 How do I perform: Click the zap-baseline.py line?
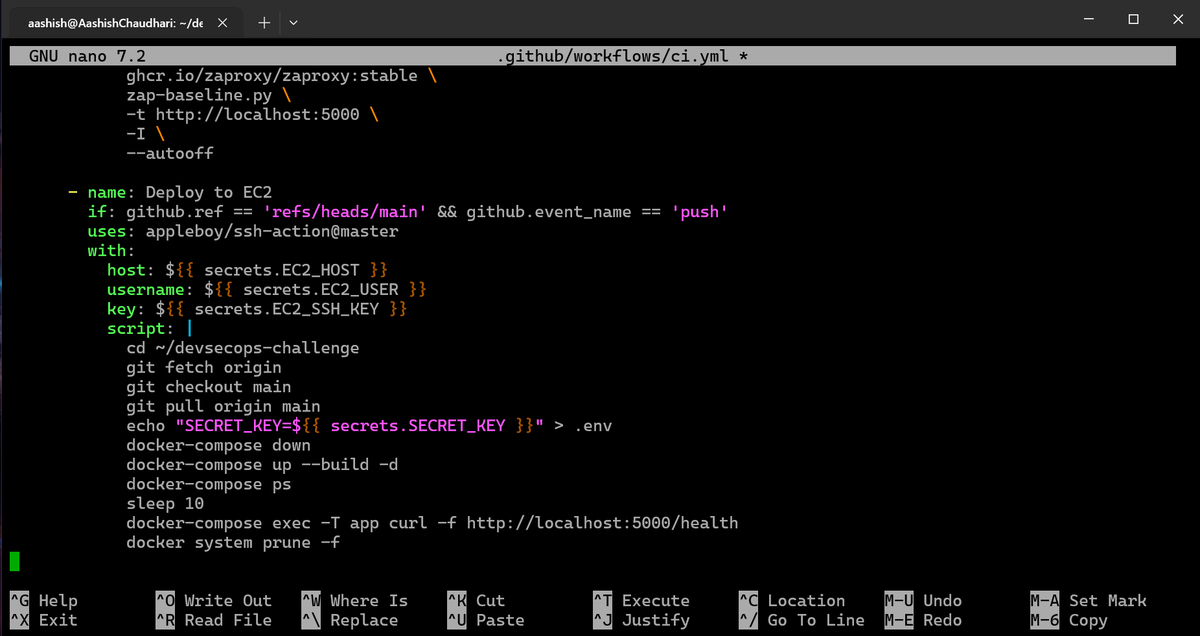[x=209, y=95]
